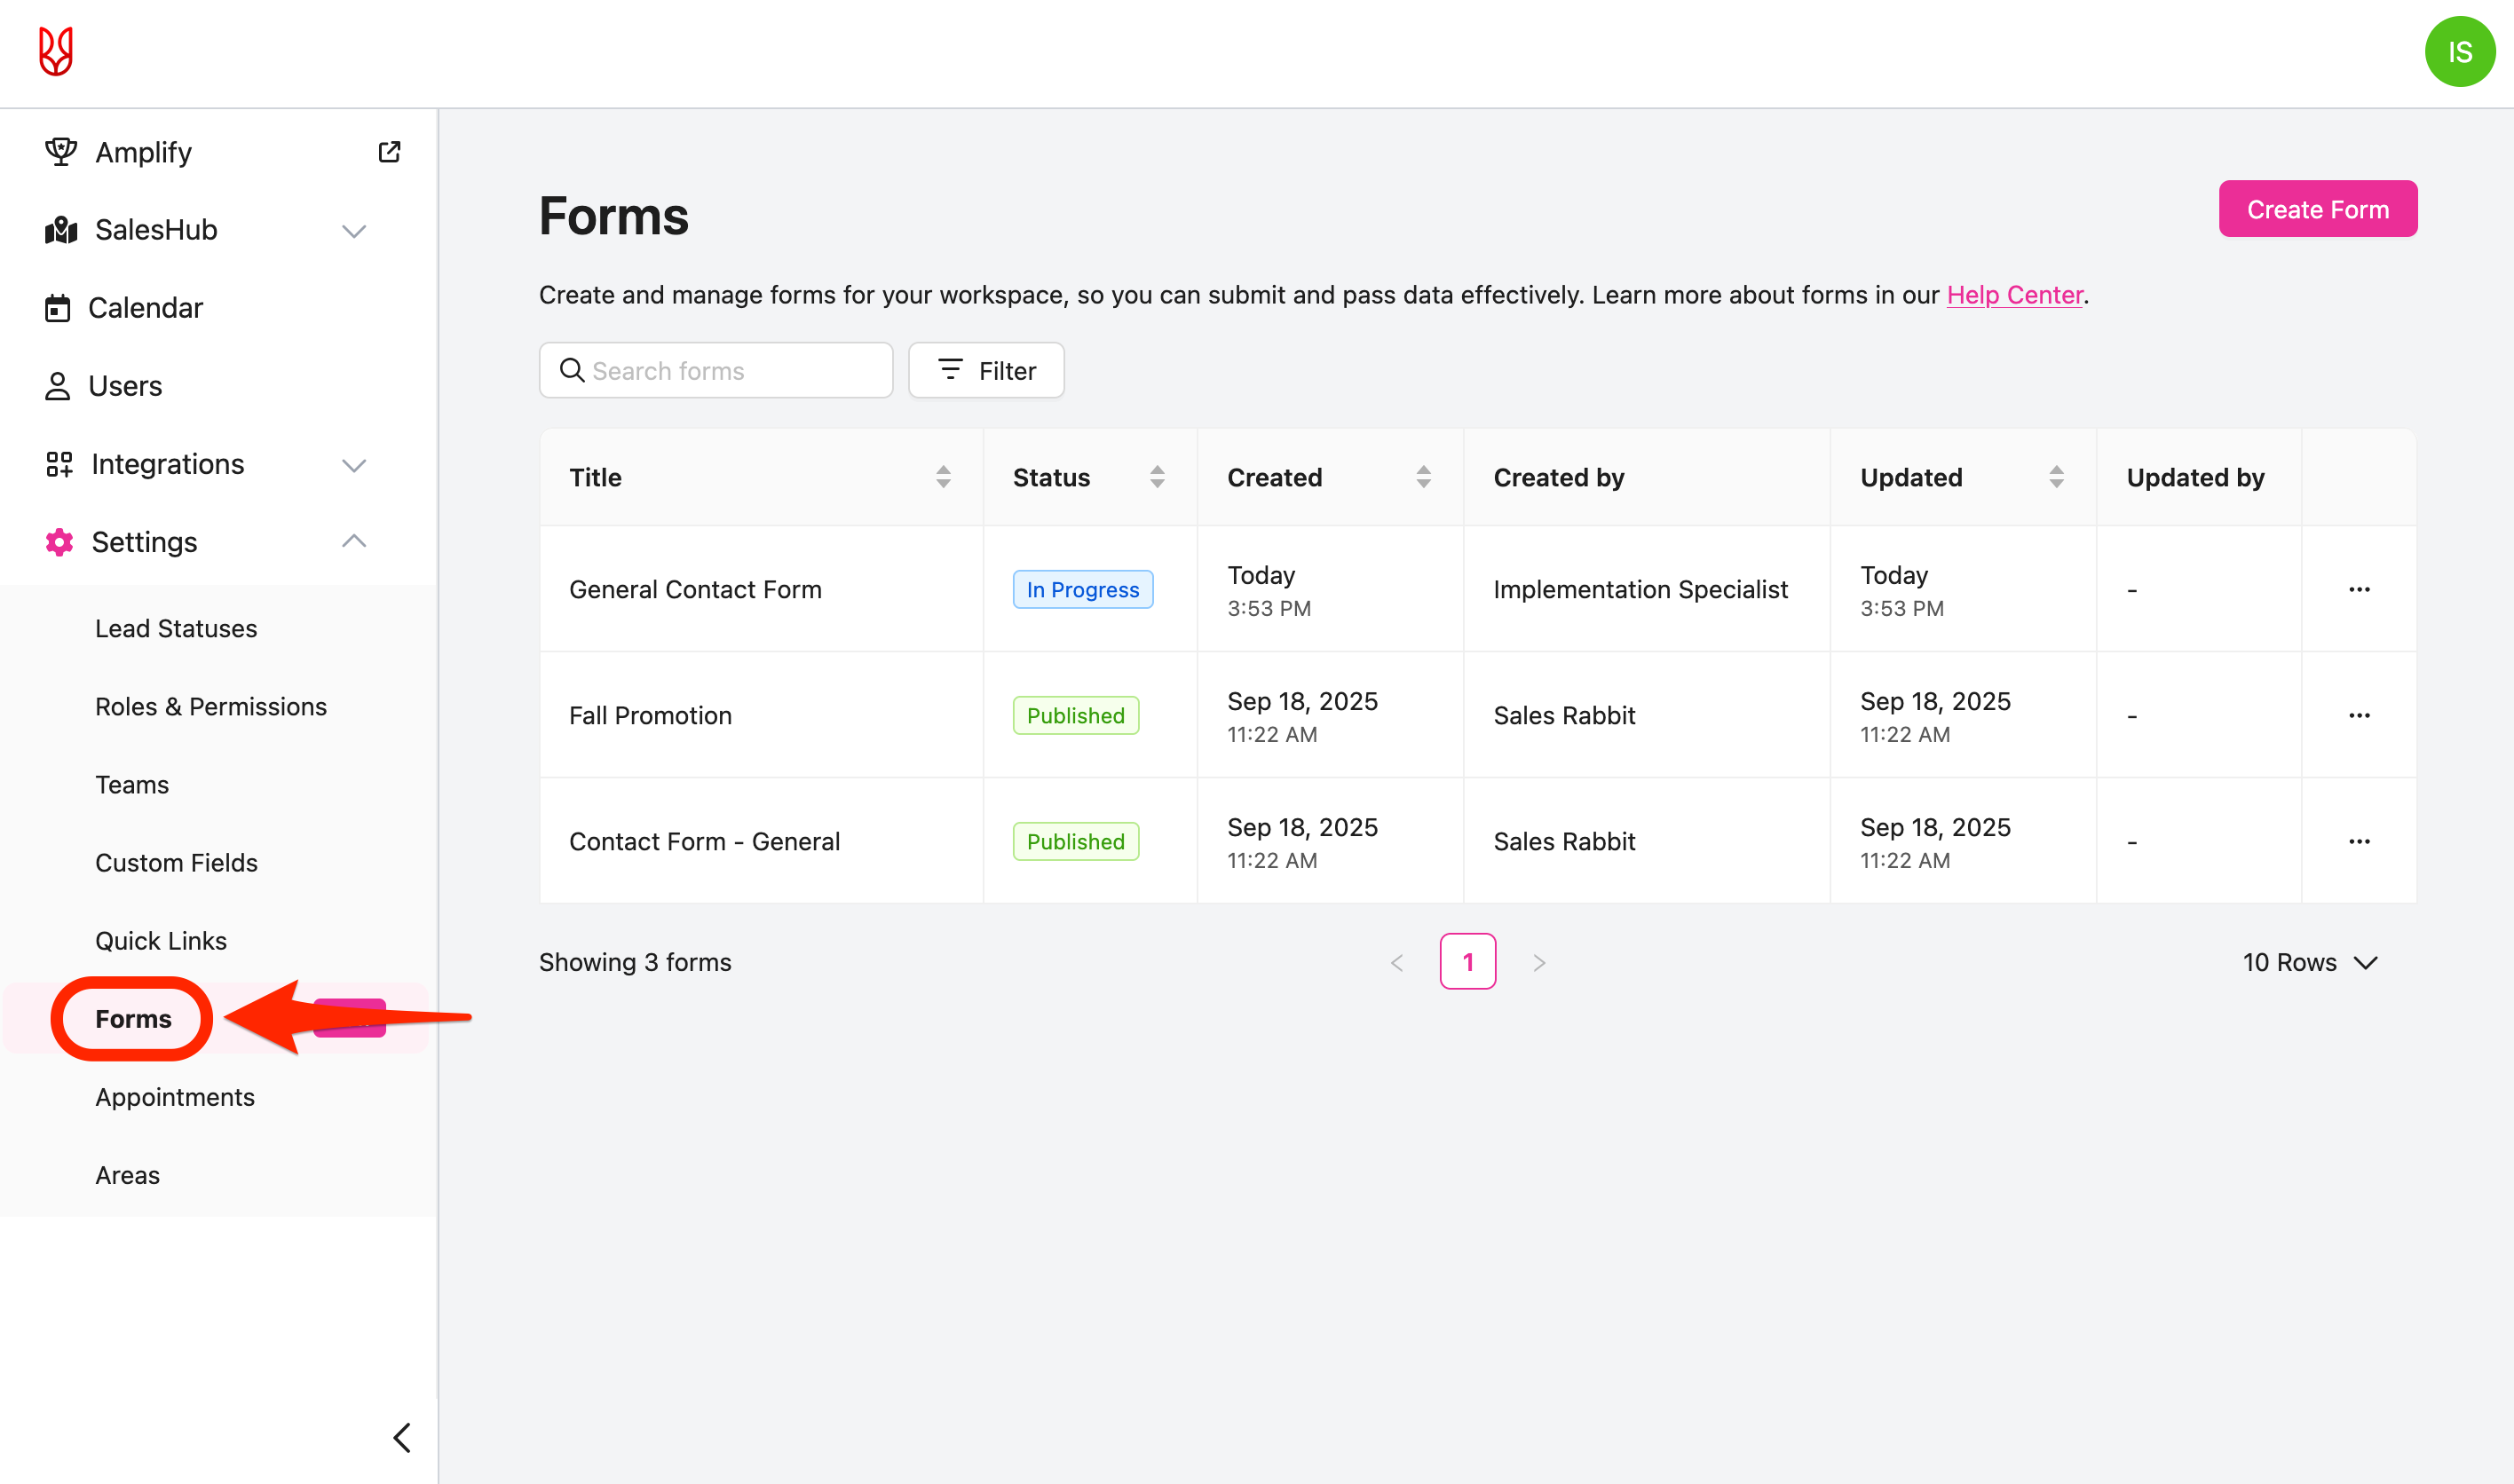Image resolution: width=2514 pixels, height=1484 pixels.
Task: Click the SalesRabbit logo icon
Action: (56, 51)
